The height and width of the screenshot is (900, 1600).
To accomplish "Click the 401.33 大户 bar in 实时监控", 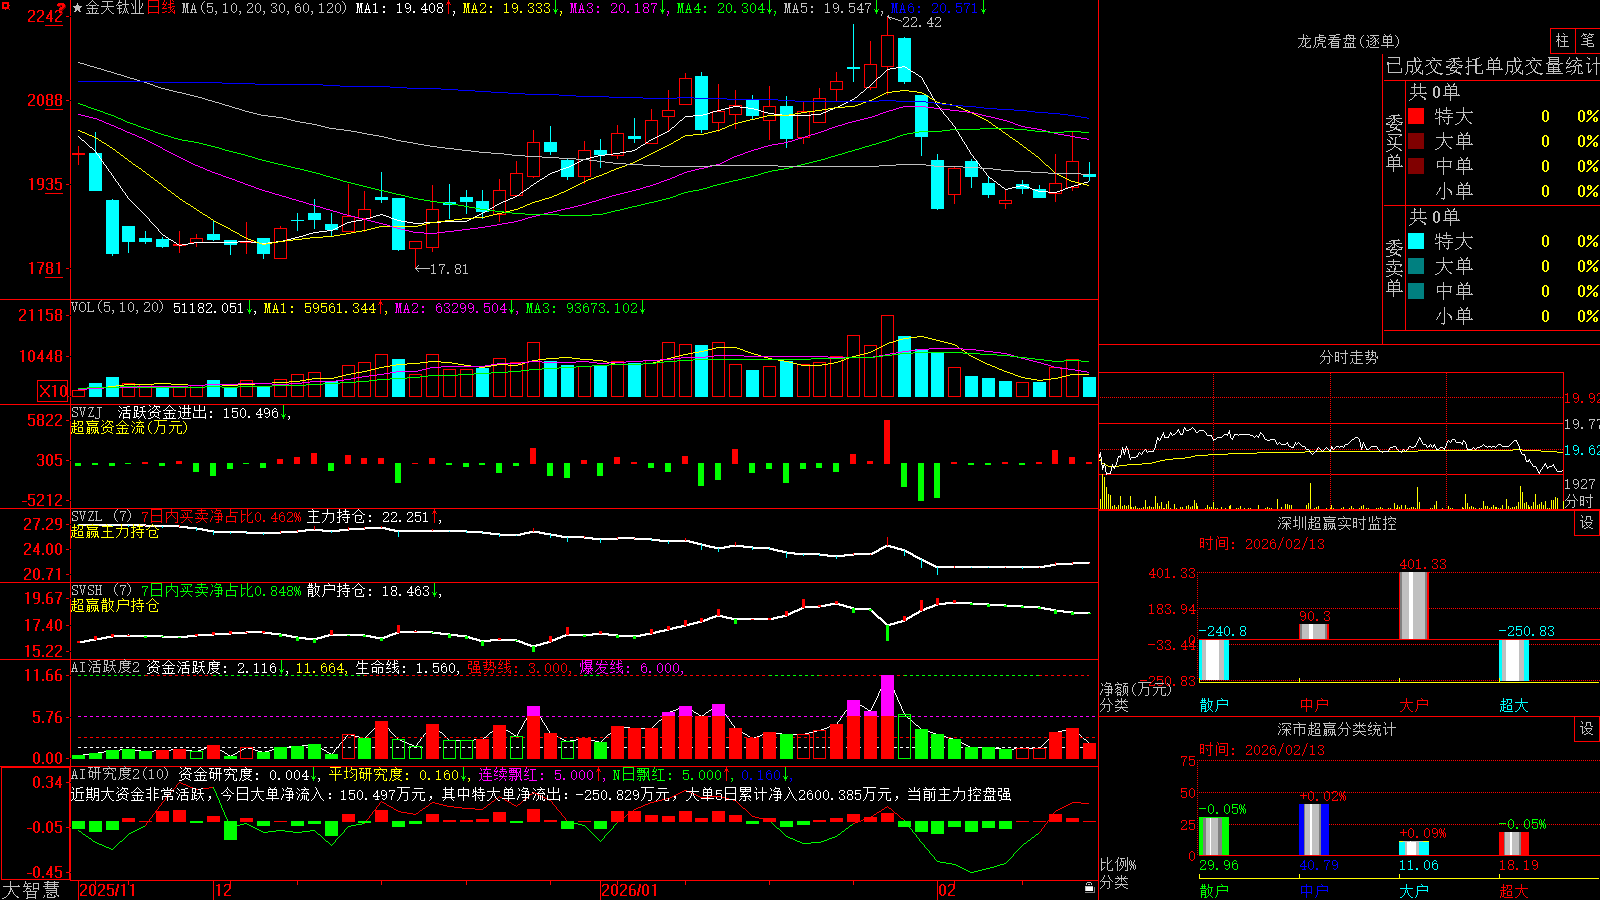I will (1413, 606).
